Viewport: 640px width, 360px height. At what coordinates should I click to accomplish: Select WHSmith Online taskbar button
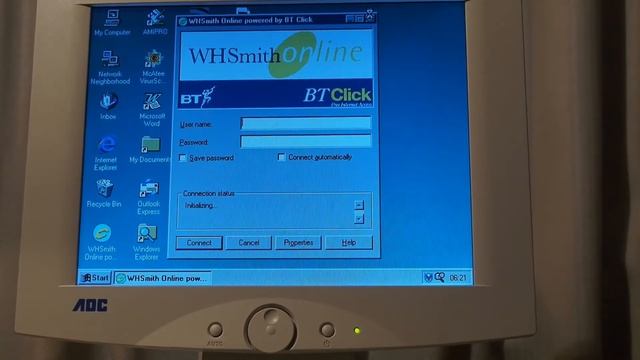click(162, 278)
